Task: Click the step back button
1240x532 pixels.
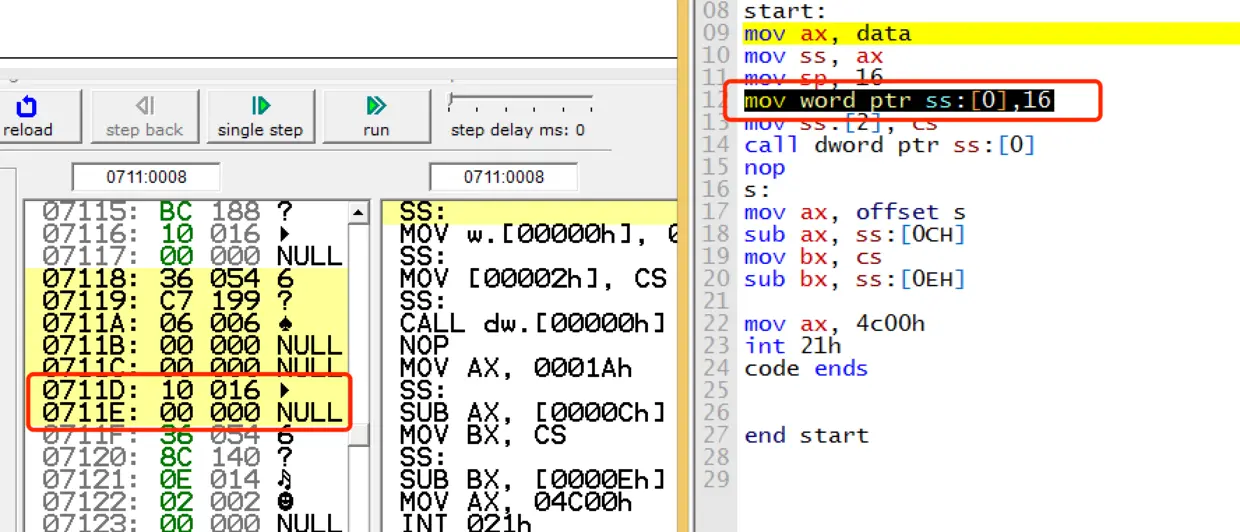Action: (x=145, y=117)
